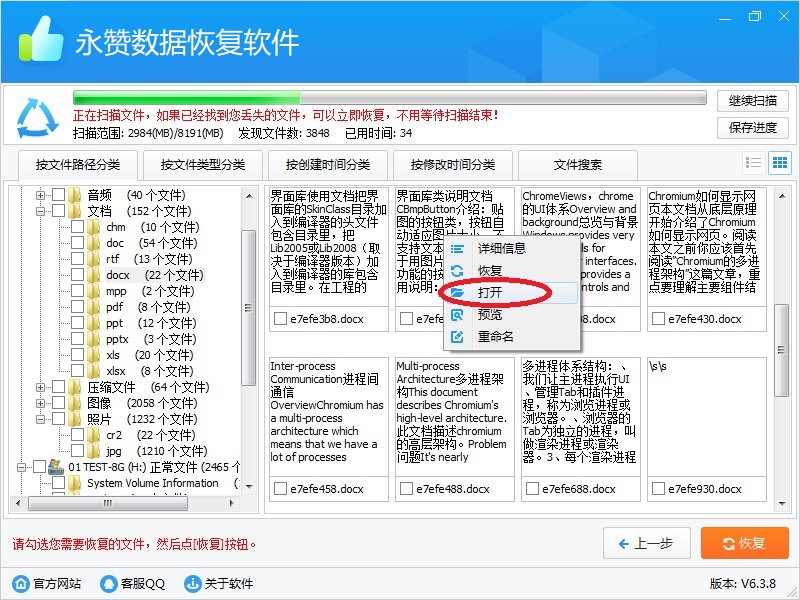Click the rename icon in context menu
This screenshot has width=800, height=600.
pos(458,337)
